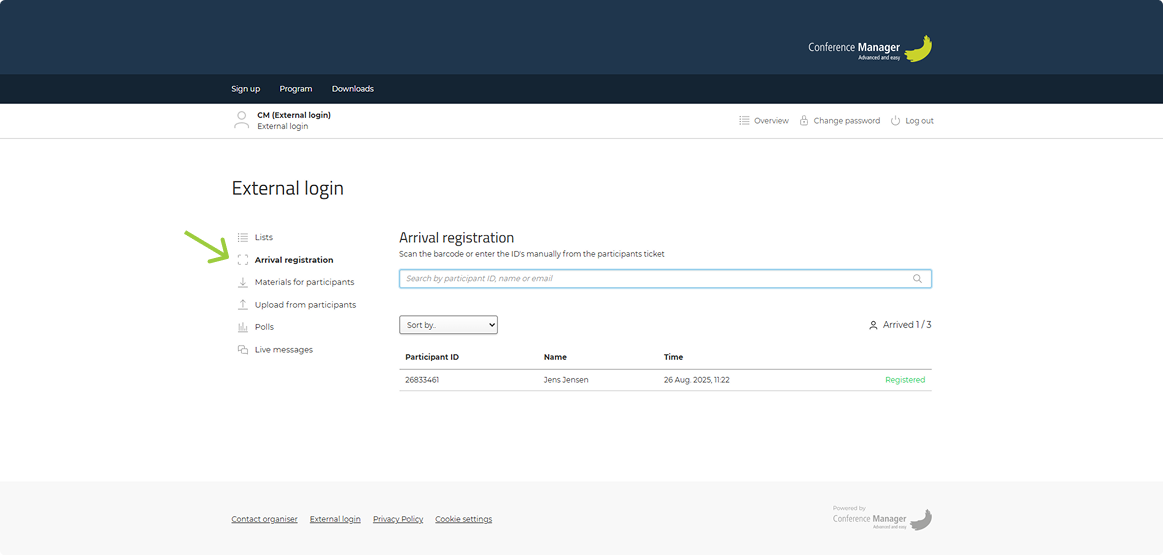Open Privacy Policy footer link
The image size is (1163, 555).
pyautogui.click(x=398, y=519)
